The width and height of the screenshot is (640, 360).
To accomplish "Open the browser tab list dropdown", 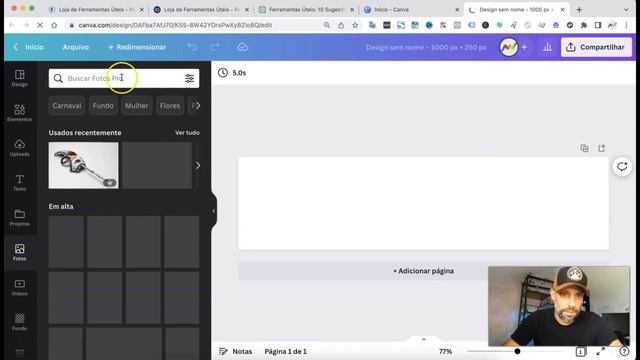I will [626, 9].
